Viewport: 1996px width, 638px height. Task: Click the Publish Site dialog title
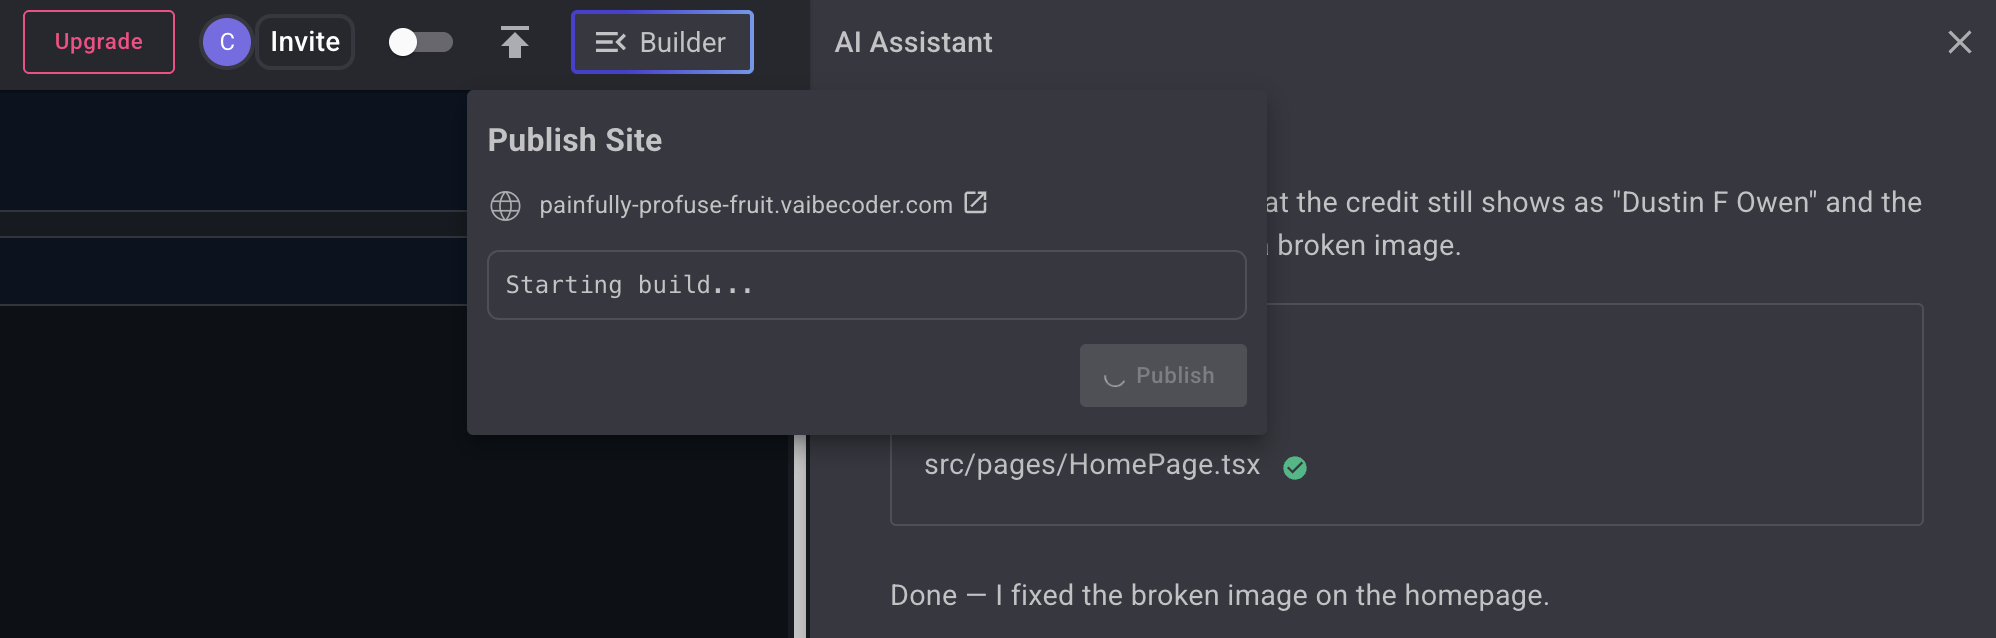(x=574, y=140)
